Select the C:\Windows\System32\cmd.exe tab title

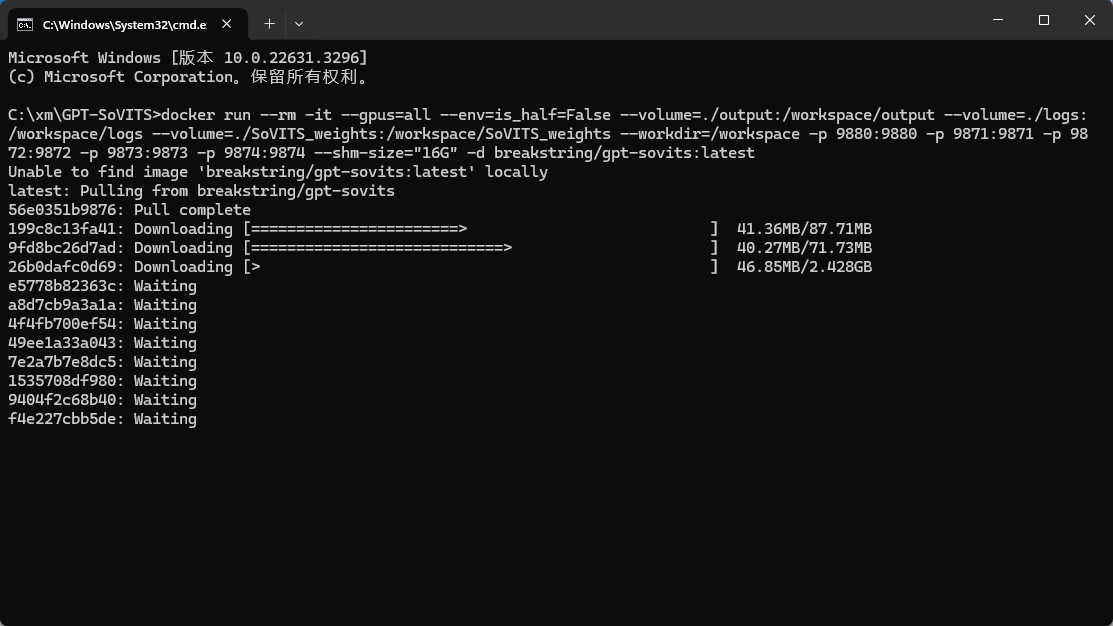pyautogui.click(x=124, y=24)
